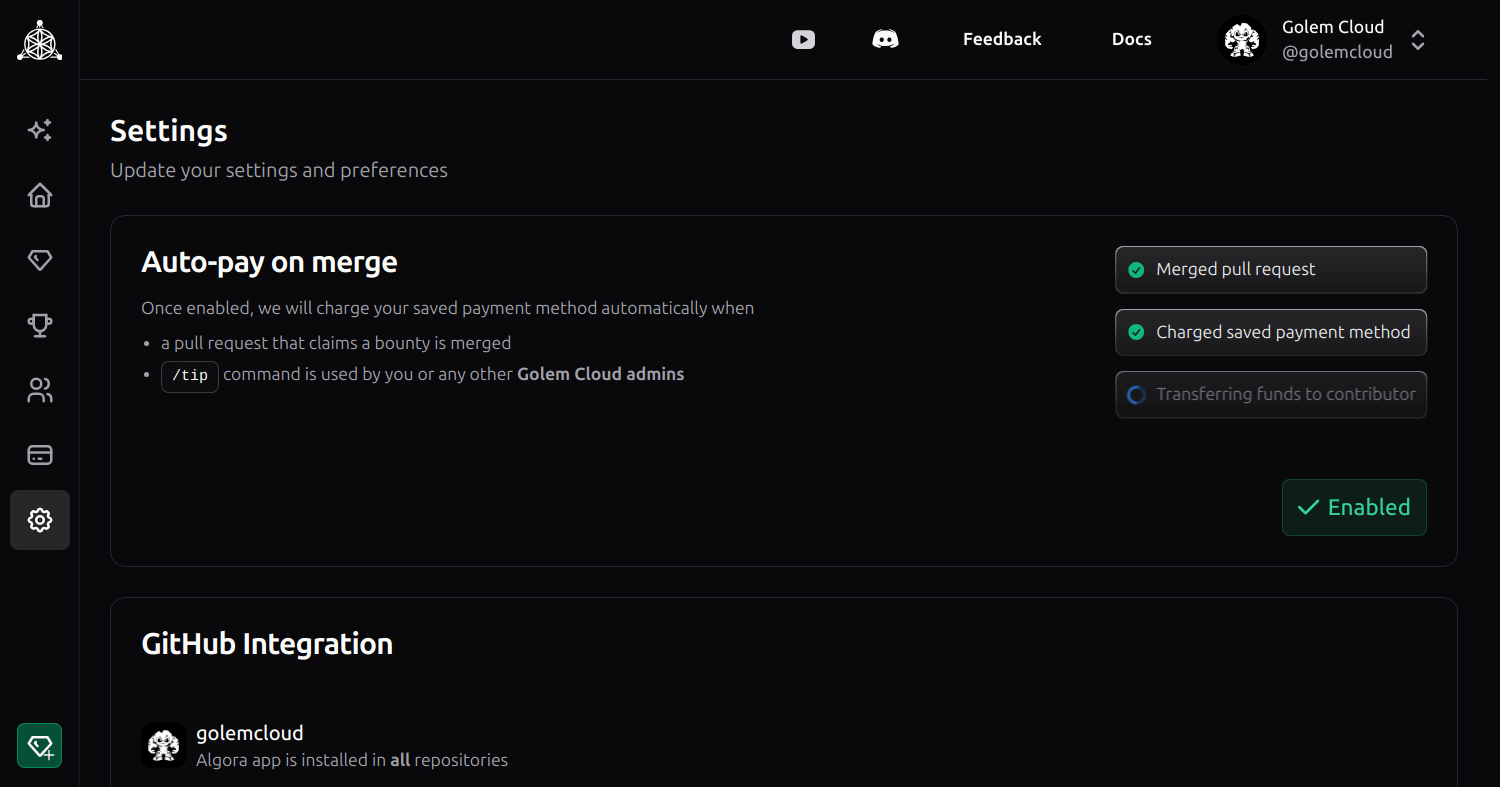The height and width of the screenshot is (787, 1500).
Task: Go to the home icon in the sidebar
Action: (40, 195)
